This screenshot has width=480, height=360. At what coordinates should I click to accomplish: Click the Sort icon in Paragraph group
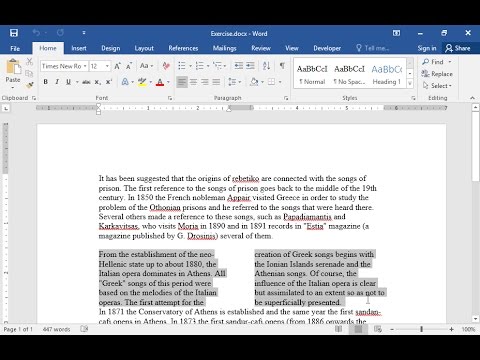[x=266, y=66]
